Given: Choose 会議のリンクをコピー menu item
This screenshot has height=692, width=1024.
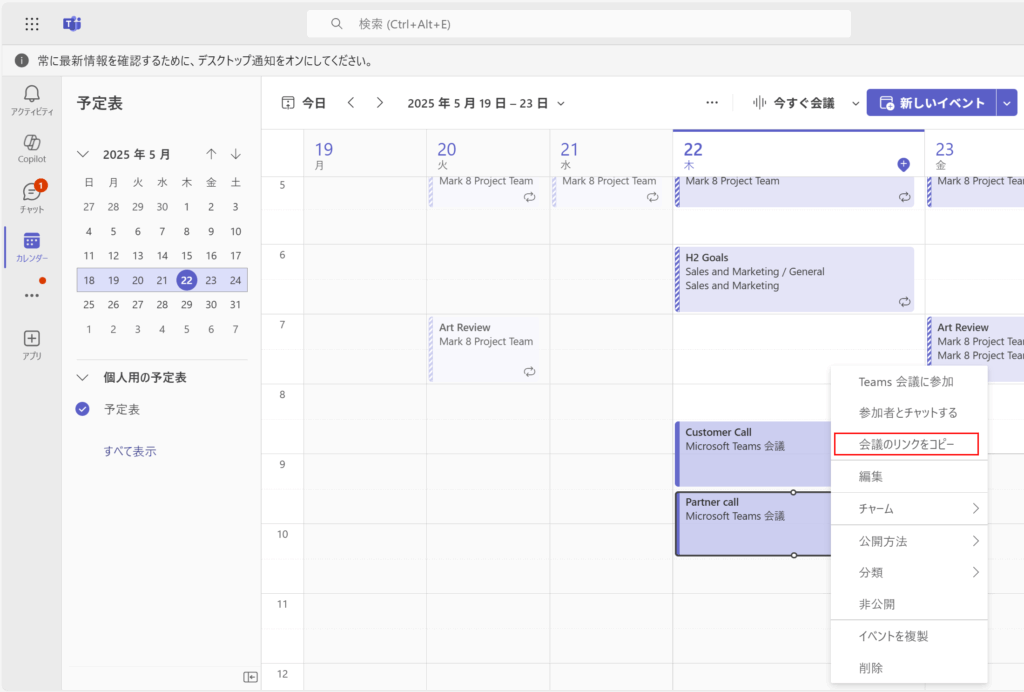Looking at the screenshot, I should pos(906,444).
